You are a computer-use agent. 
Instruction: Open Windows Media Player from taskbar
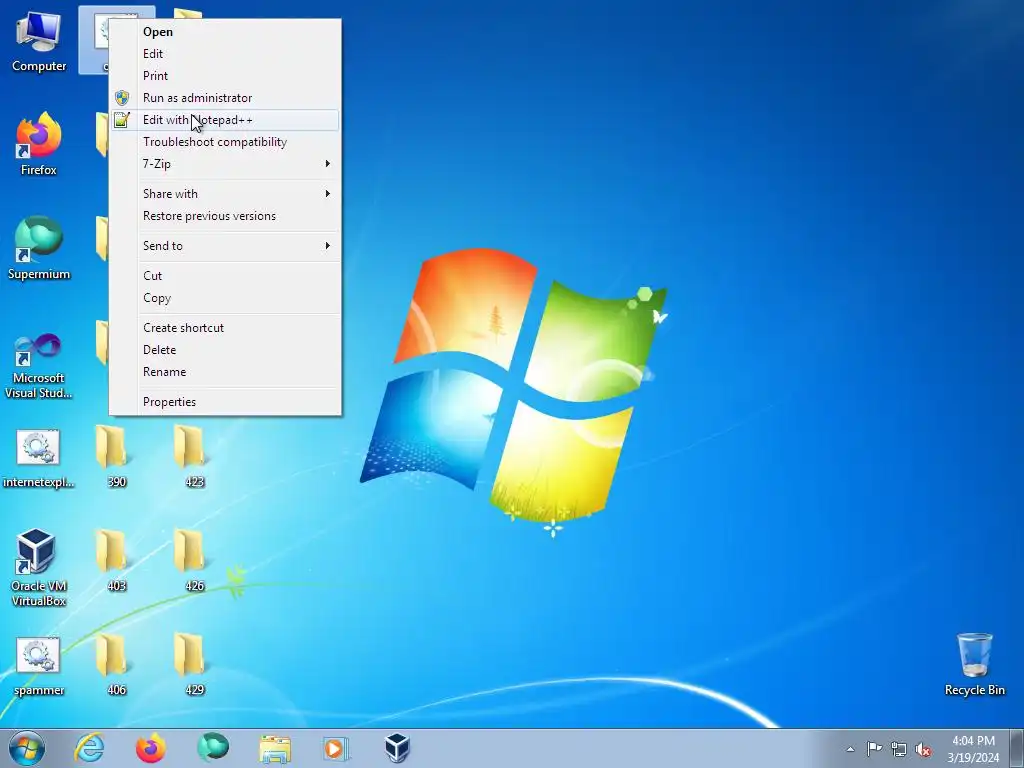point(336,748)
